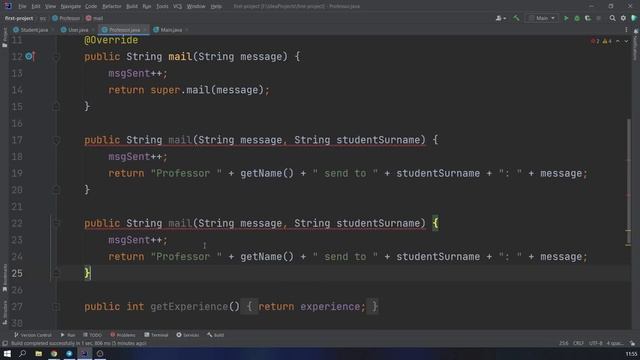Go to previous highlighted error arrow
The height and width of the screenshot is (360, 640).
[618, 41]
